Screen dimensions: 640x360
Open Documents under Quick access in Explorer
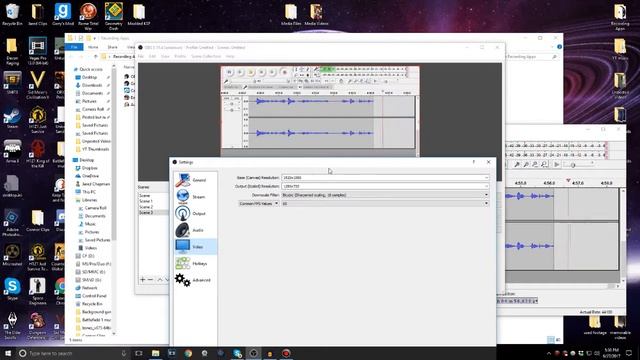[x=91, y=93]
